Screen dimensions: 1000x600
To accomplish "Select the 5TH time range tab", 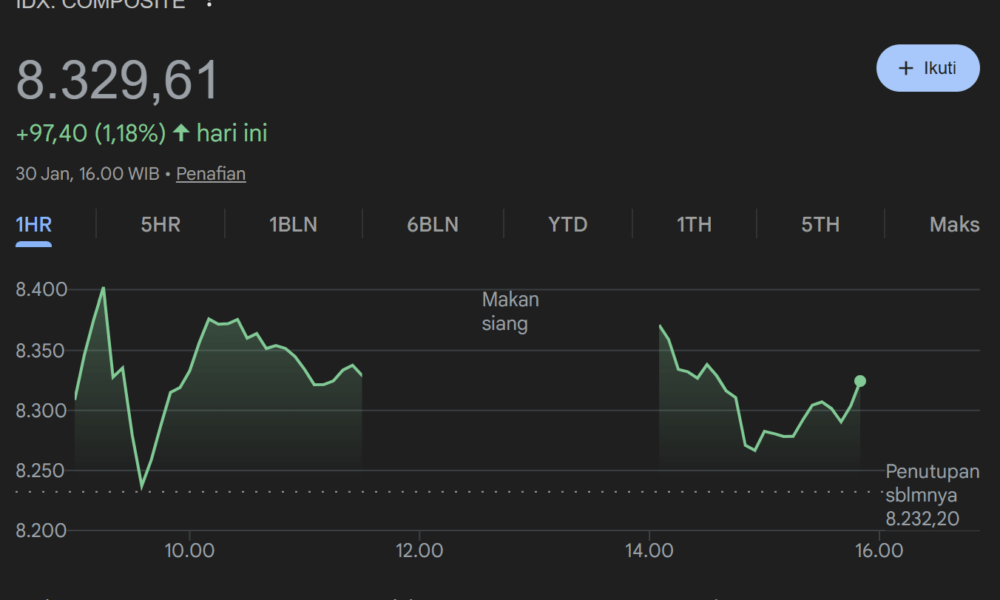I will pyautogui.click(x=820, y=225).
